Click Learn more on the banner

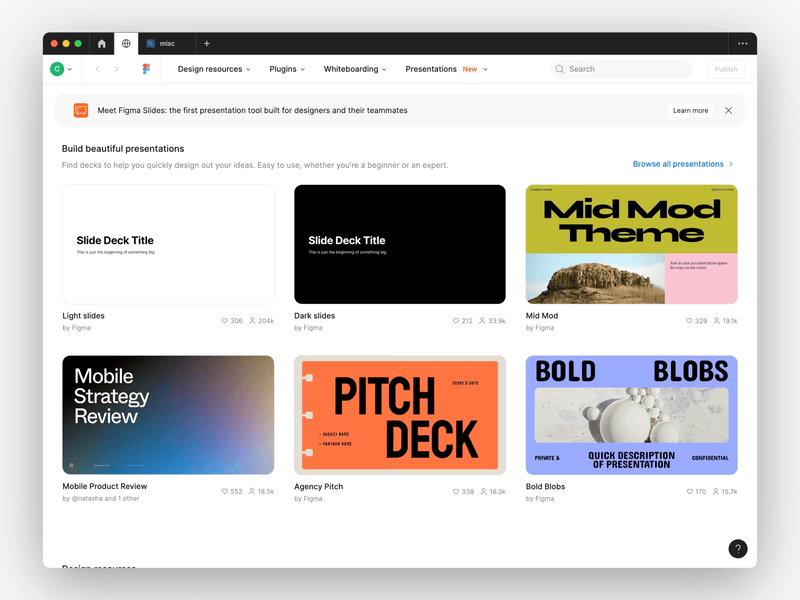click(x=690, y=110)
